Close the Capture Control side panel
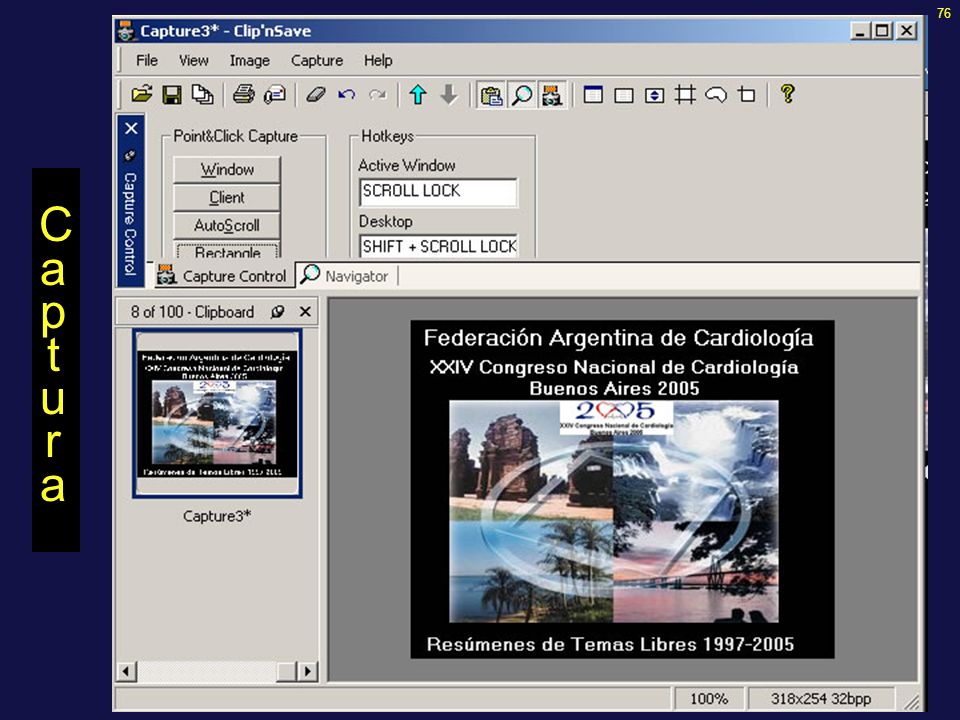This screenshot has height=720, width=960. (x=131, y=129)
